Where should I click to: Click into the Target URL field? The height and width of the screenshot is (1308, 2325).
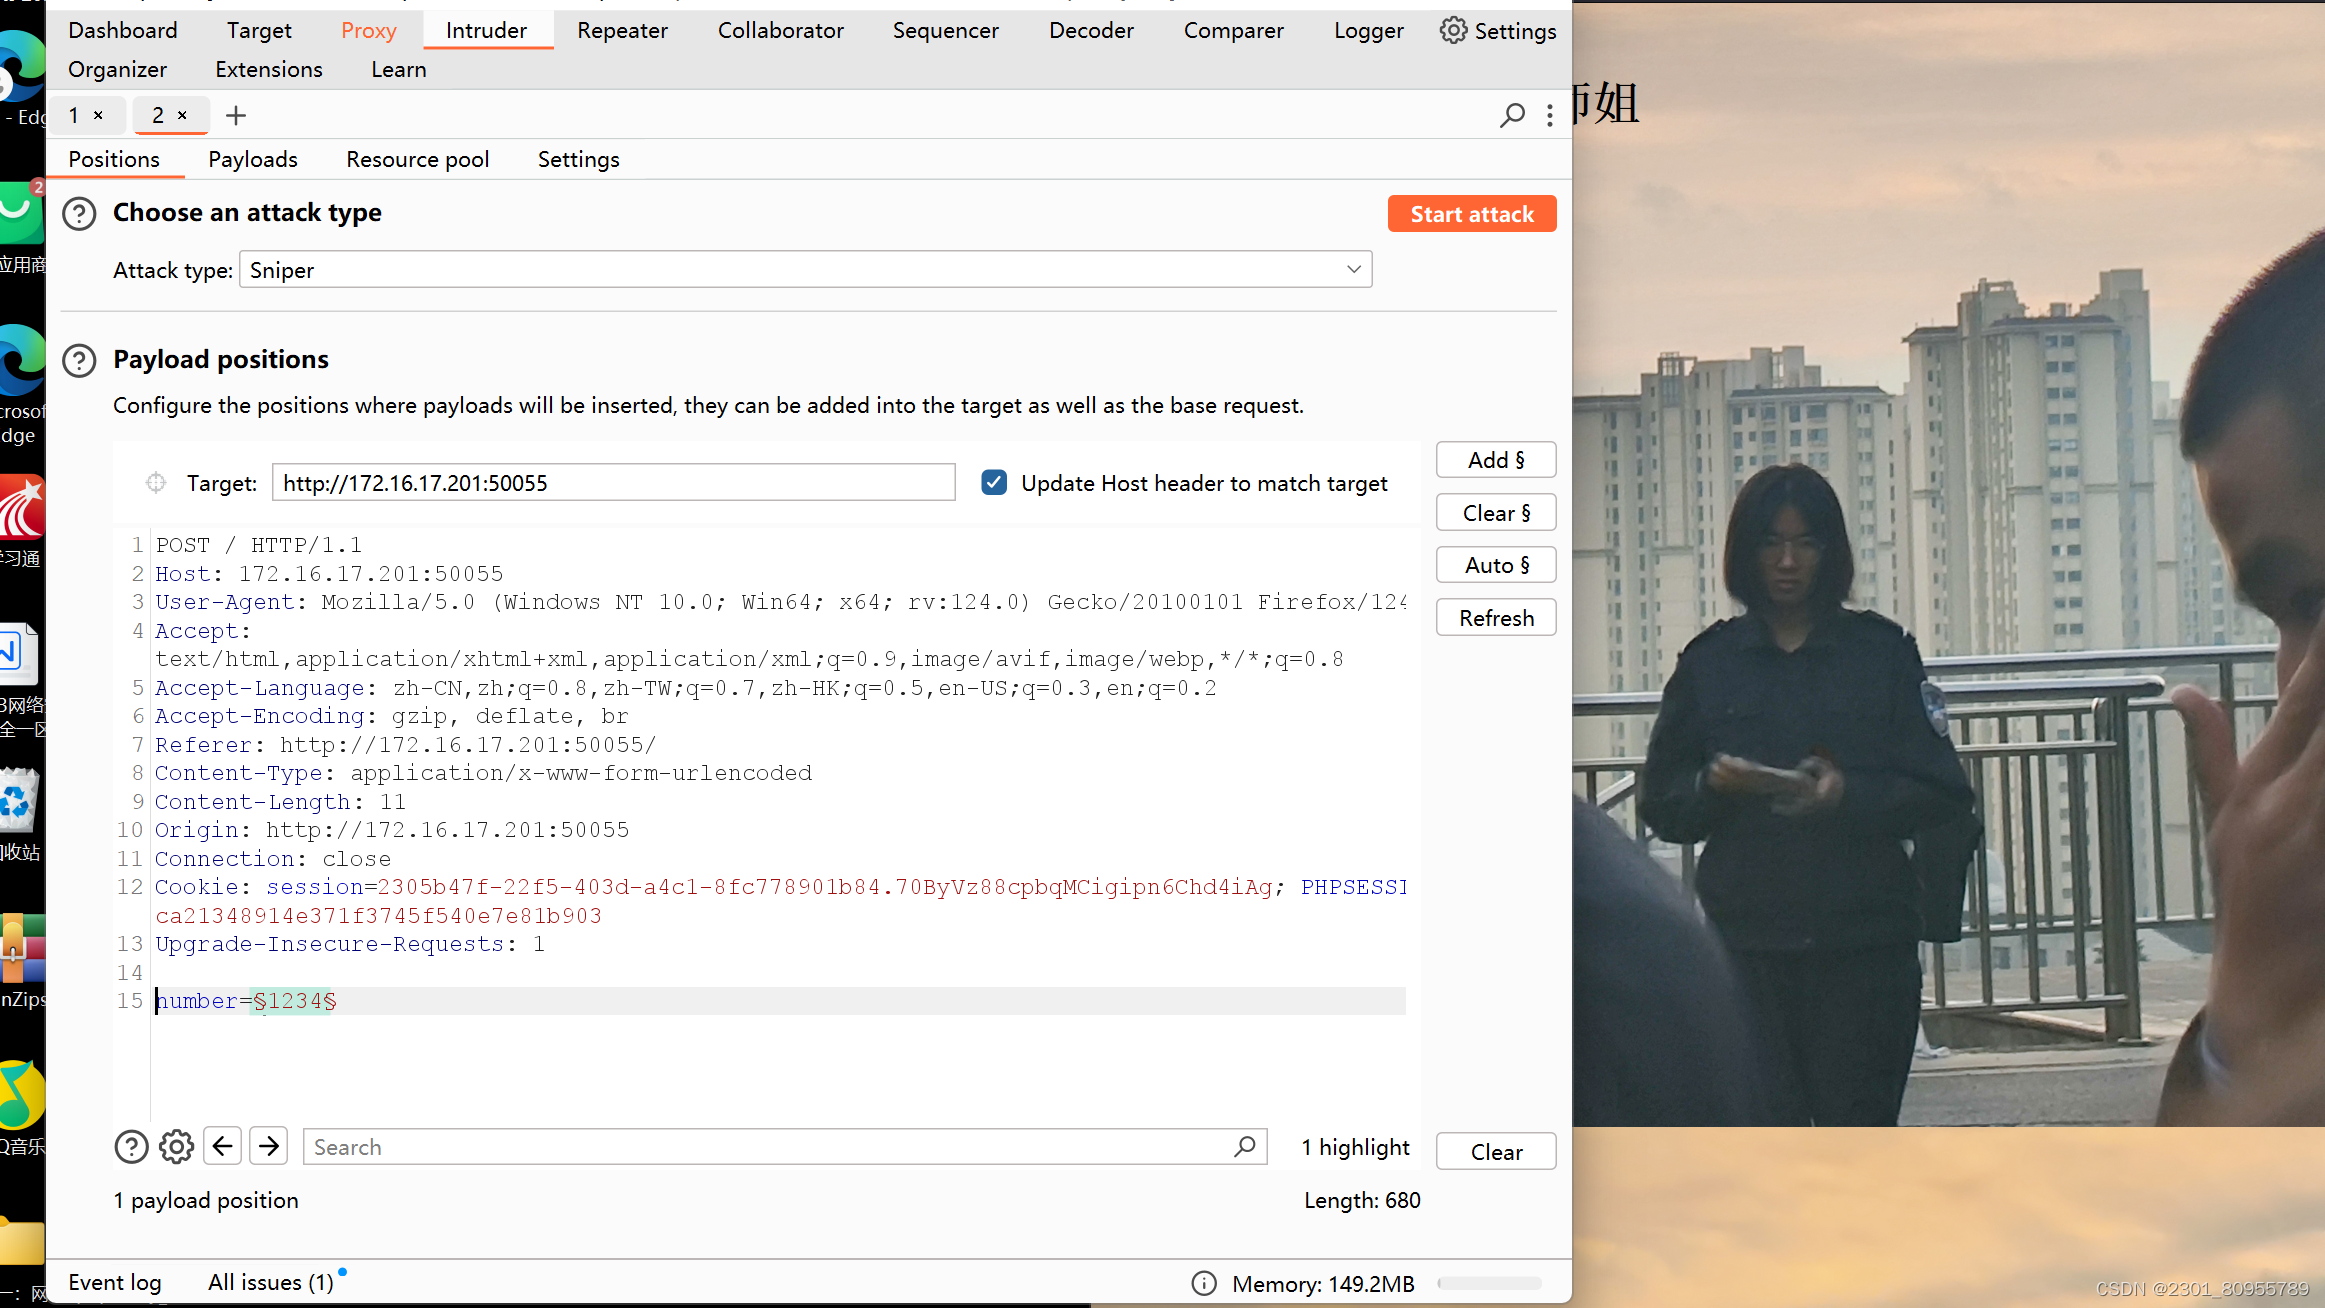[612, 483]
